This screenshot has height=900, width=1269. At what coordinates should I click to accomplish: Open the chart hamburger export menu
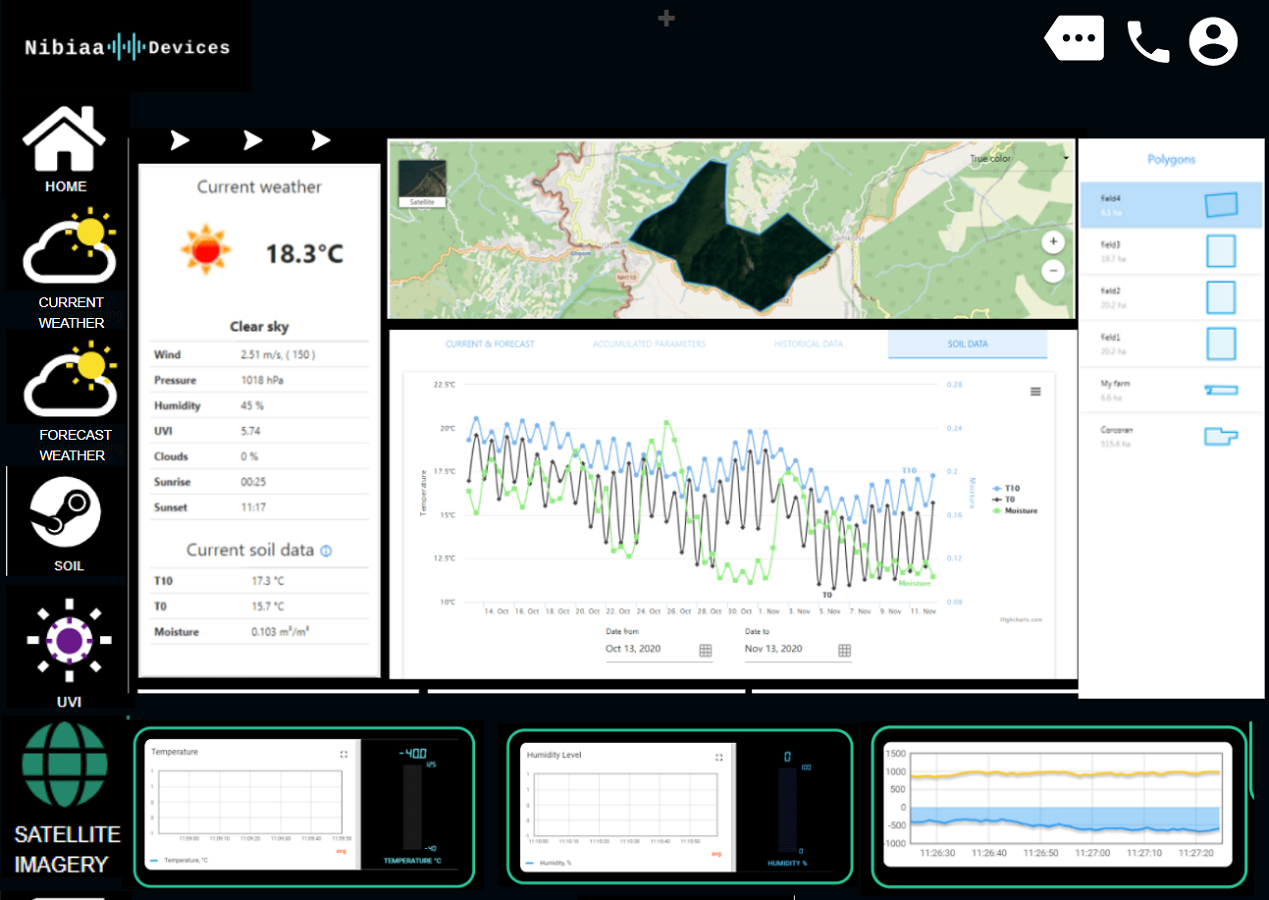click(1035, 392)
